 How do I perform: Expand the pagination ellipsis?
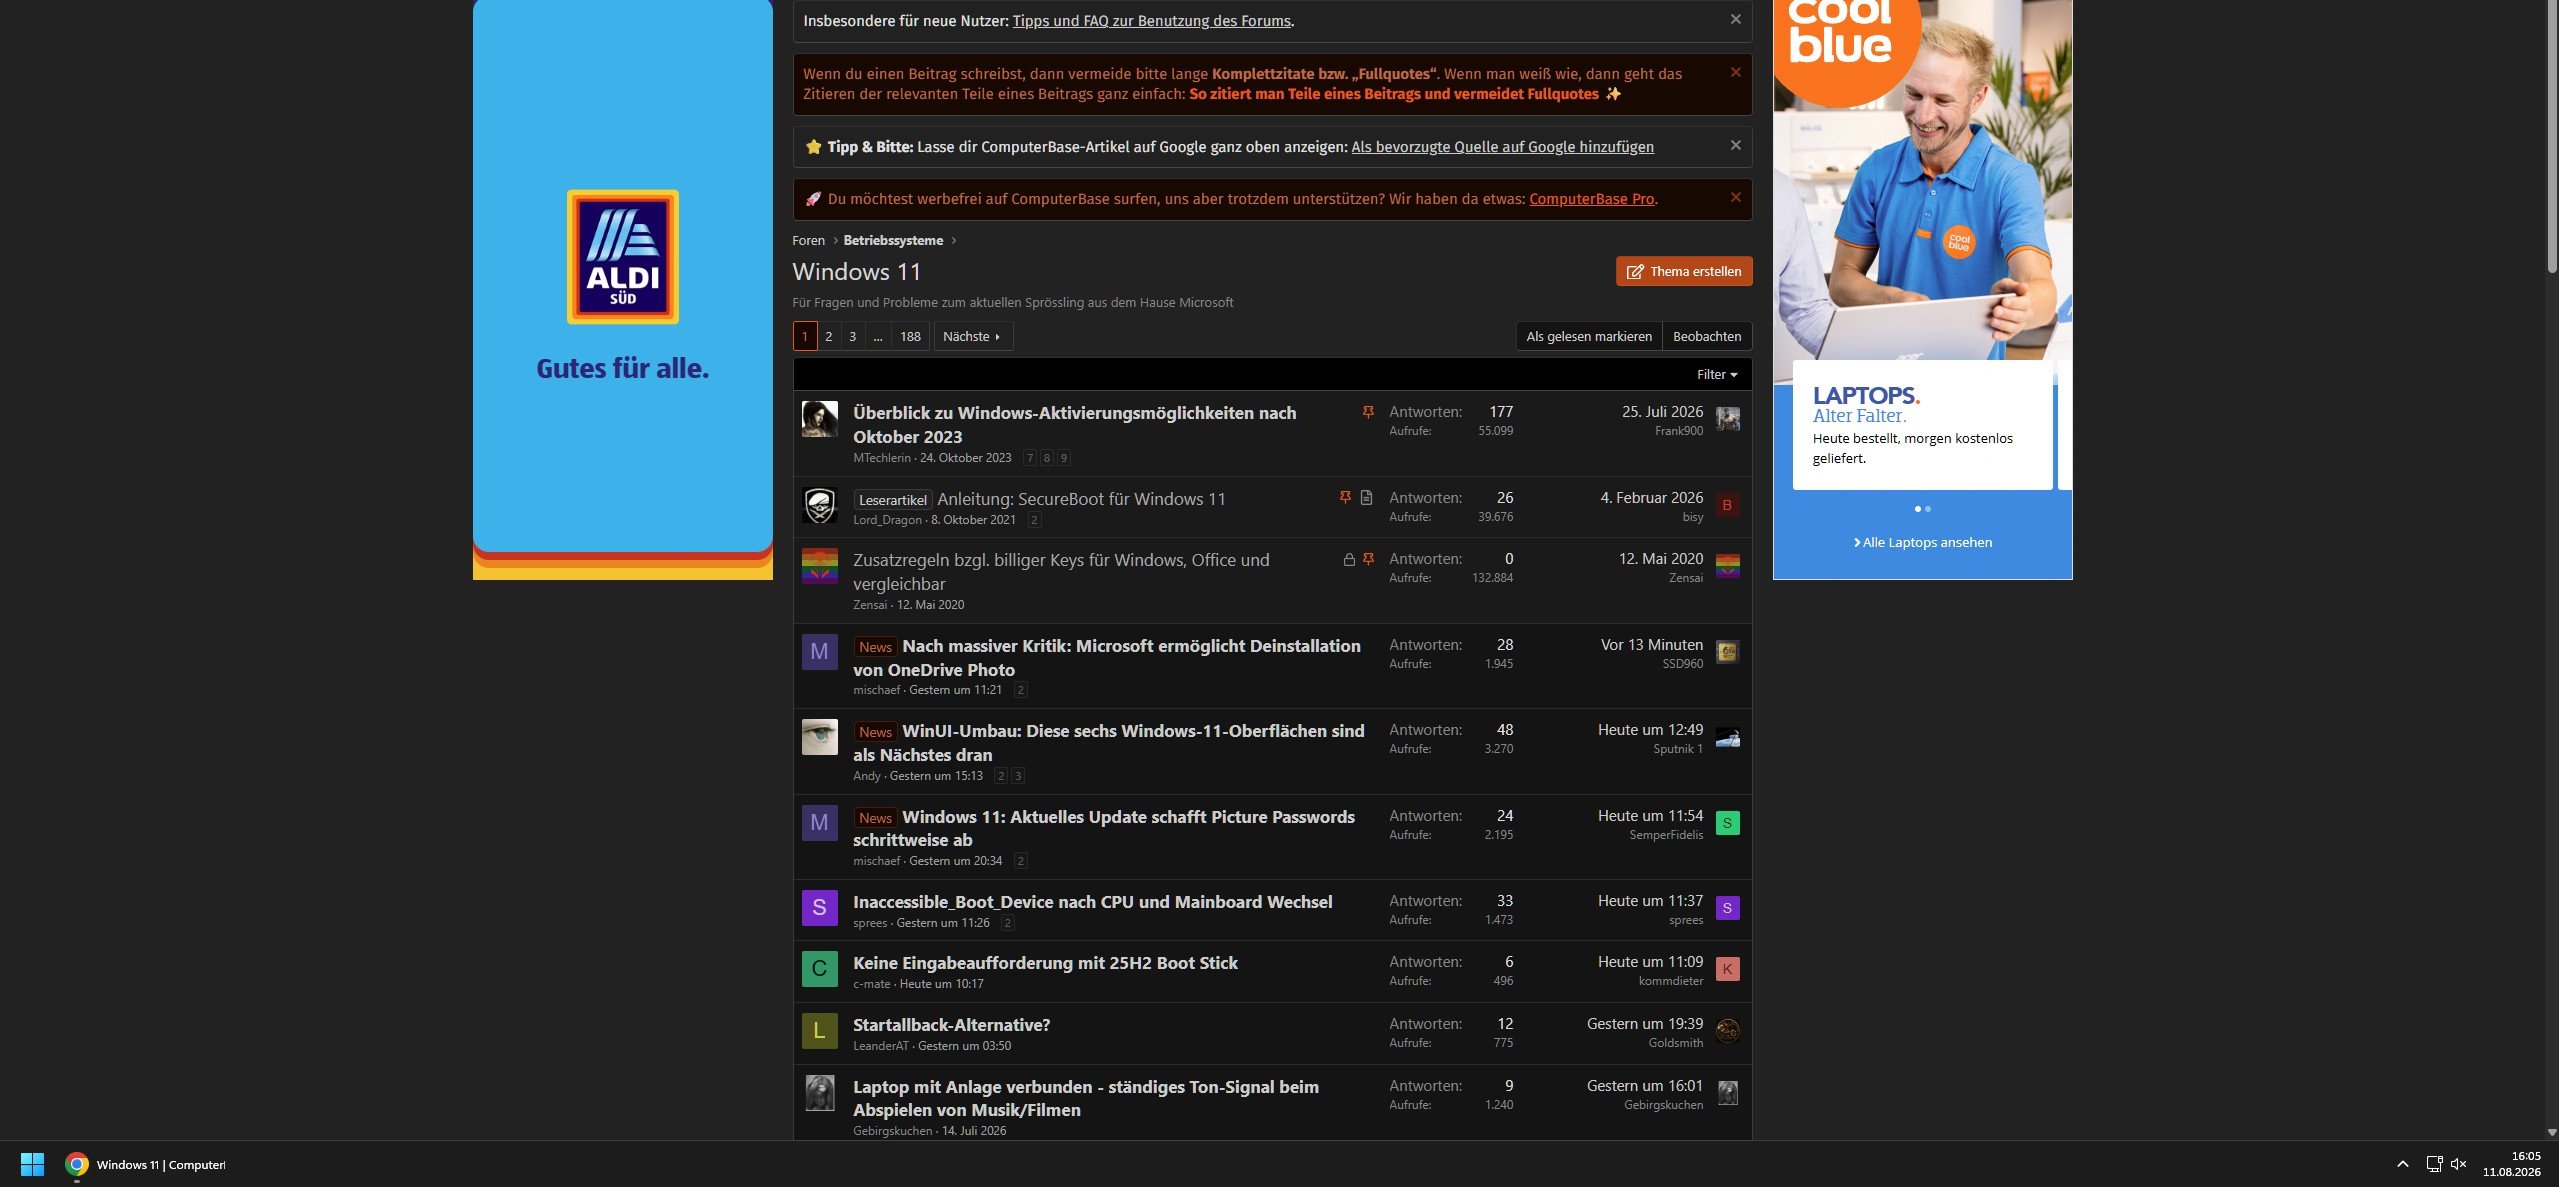(x=877, y=337)
